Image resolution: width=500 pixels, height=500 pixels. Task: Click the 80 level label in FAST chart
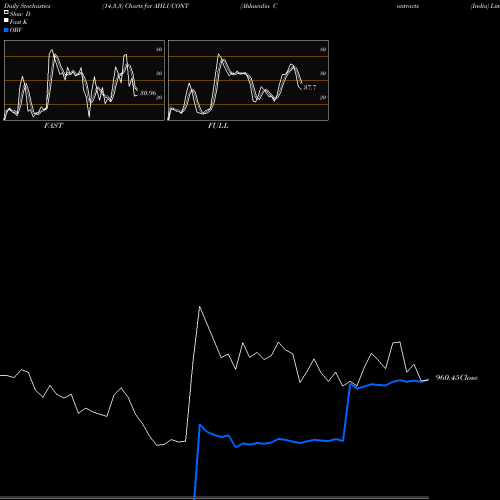click(x=159, y=49)
